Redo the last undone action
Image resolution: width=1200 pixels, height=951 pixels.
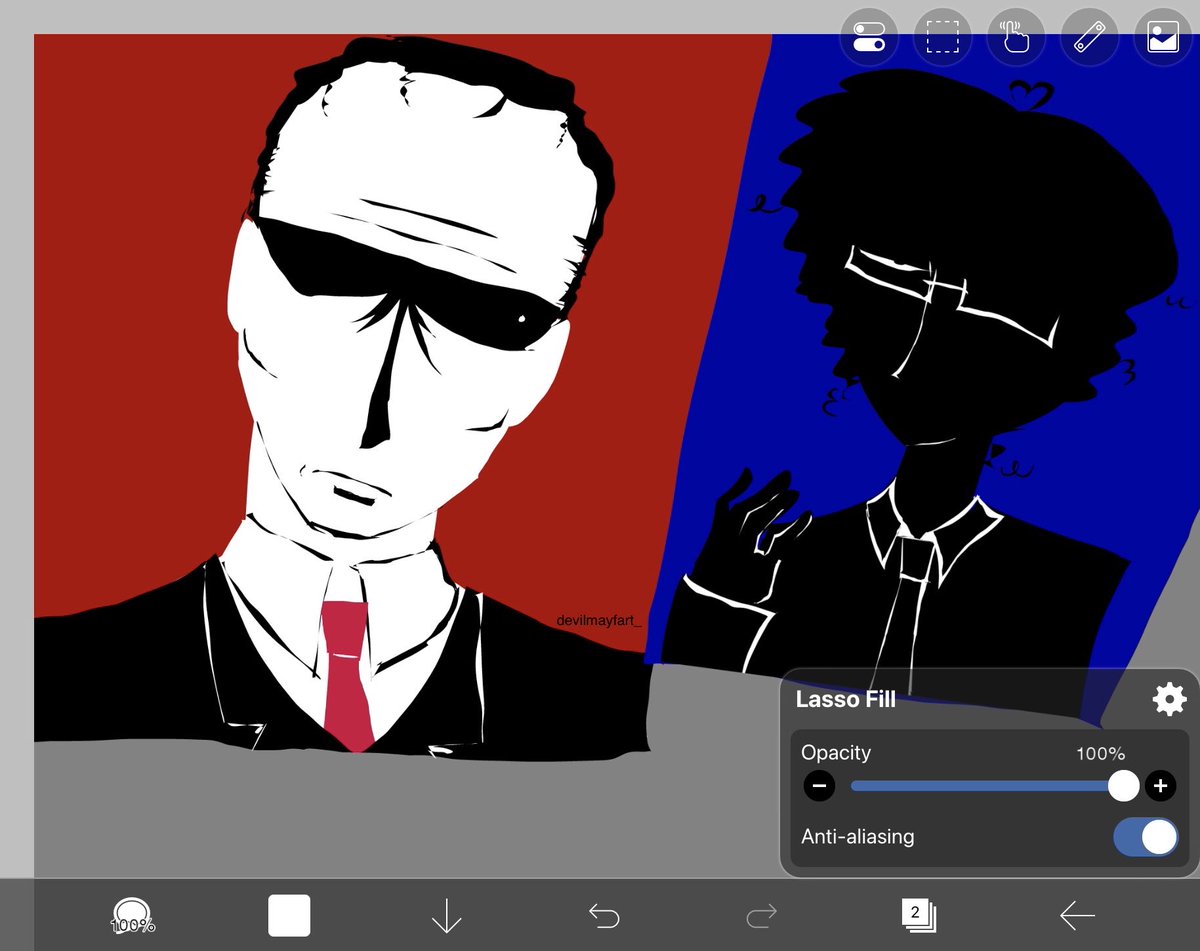pyautogui.click(x=761, y=915)
